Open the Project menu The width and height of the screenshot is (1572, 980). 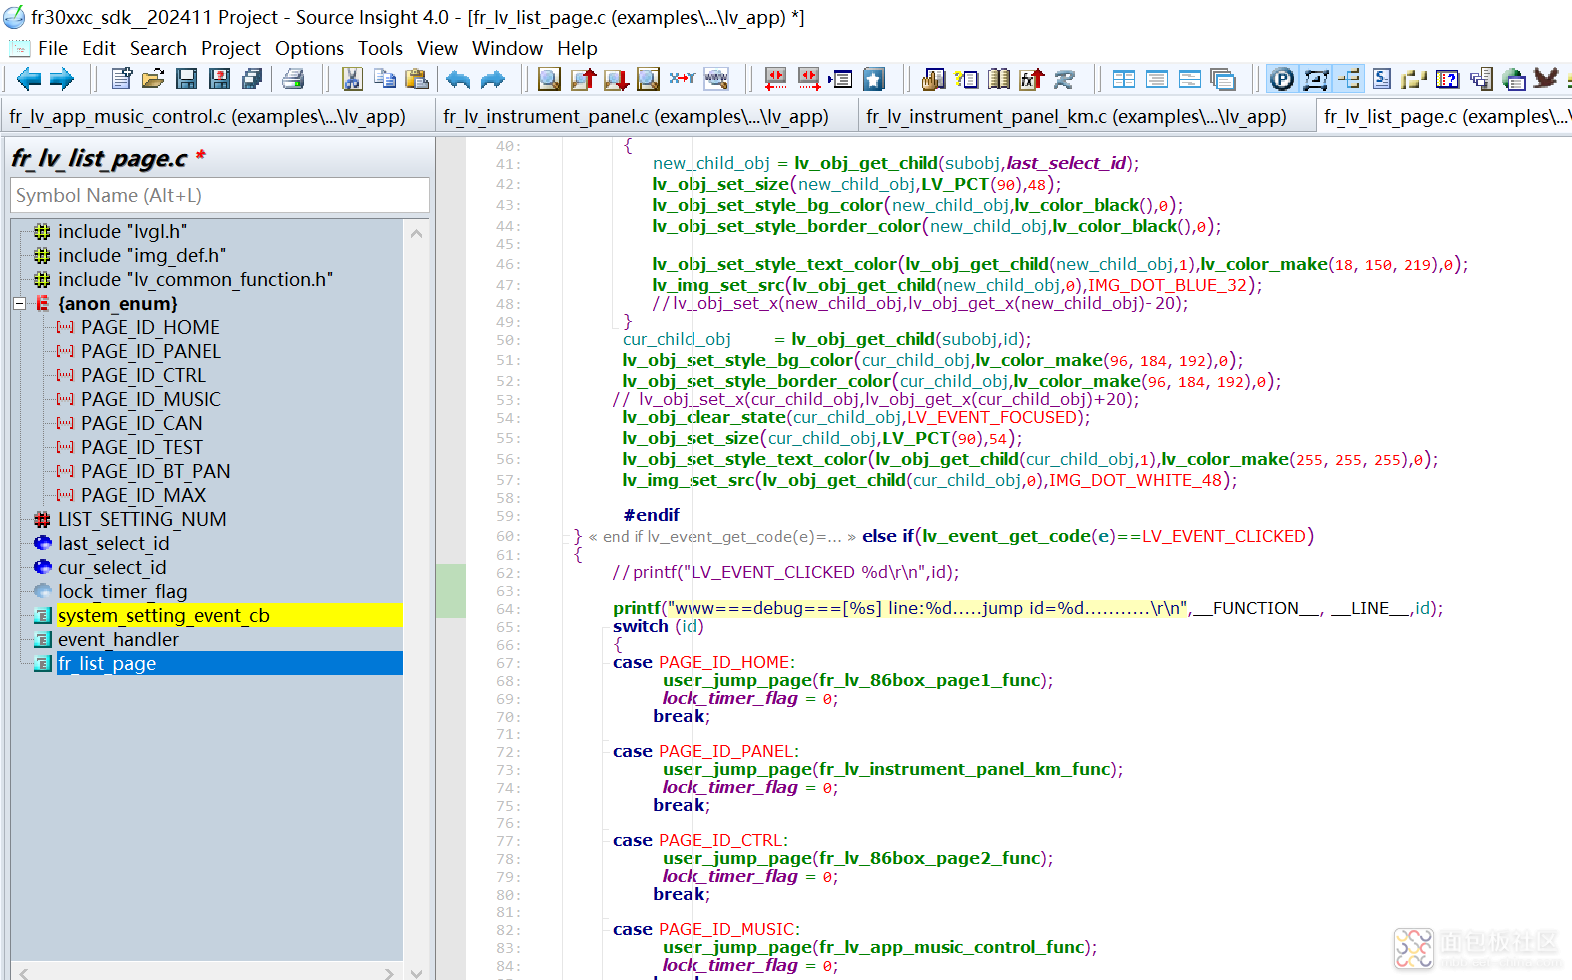pos(230,48)
